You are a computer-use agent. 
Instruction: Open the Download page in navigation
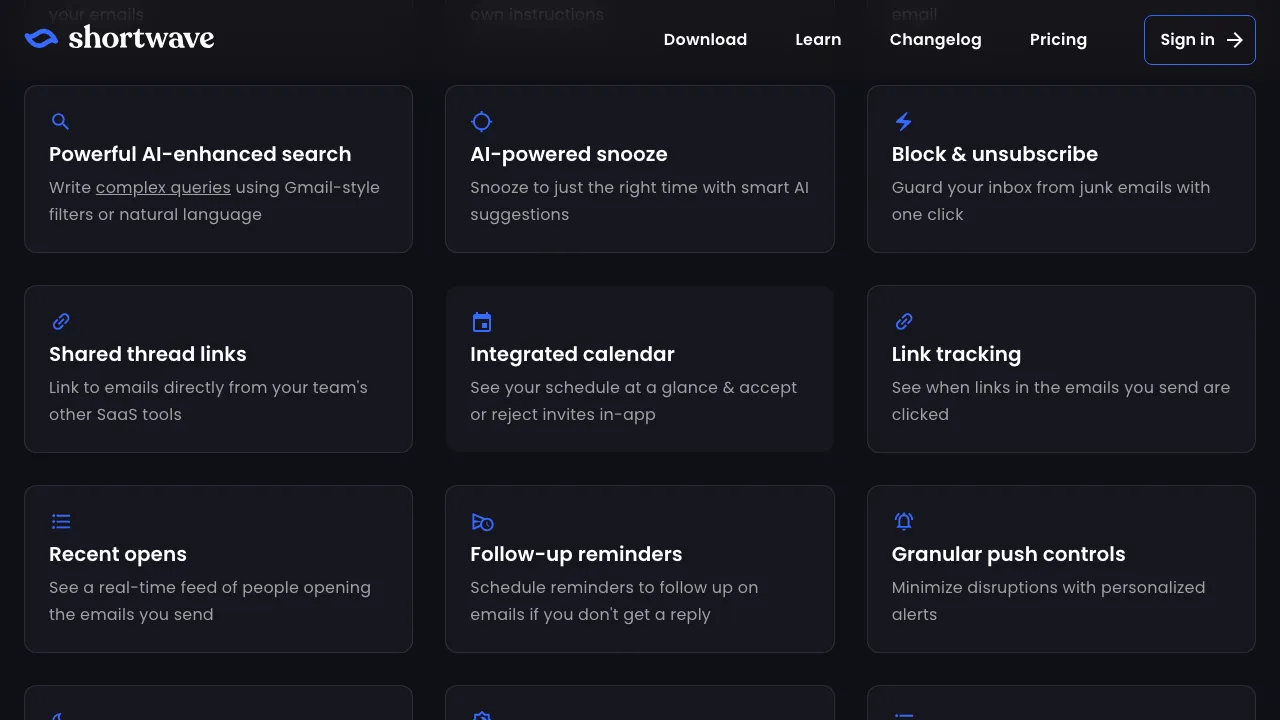(x=705, y=40)
